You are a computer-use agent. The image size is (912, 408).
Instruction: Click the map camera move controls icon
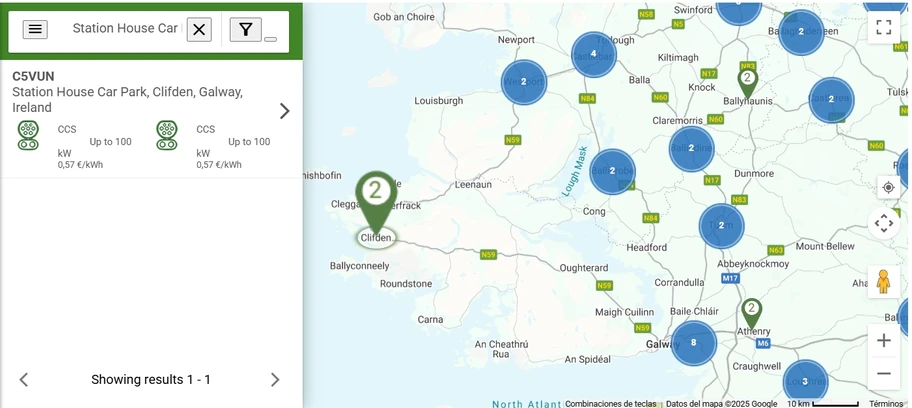[883, 223]
